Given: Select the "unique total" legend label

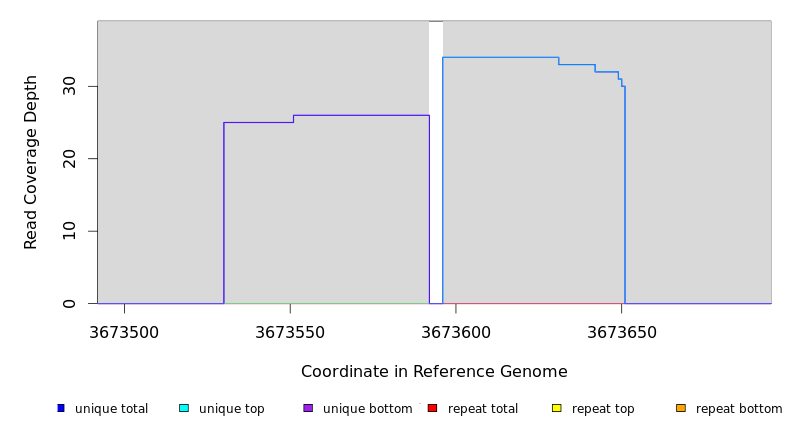Looking at the screenshot, I should pyautogui.click(x=111, y=409).
